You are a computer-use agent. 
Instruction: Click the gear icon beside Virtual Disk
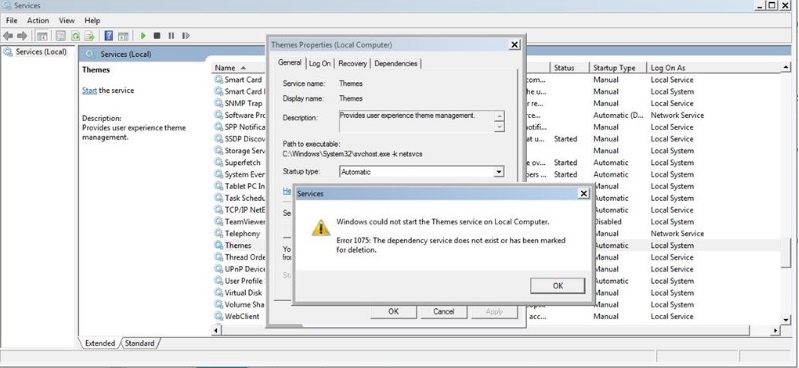219,293
